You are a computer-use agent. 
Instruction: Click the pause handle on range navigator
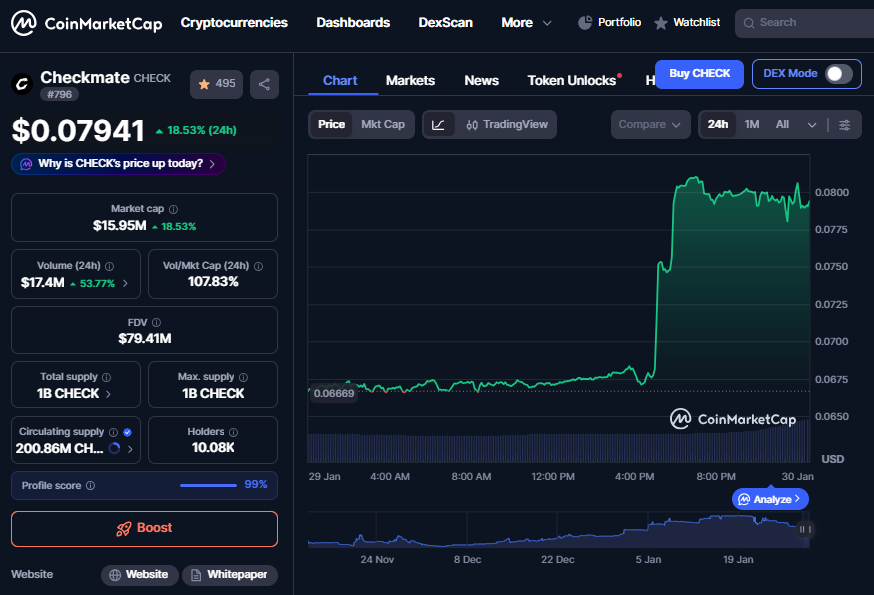coord(804,529)
